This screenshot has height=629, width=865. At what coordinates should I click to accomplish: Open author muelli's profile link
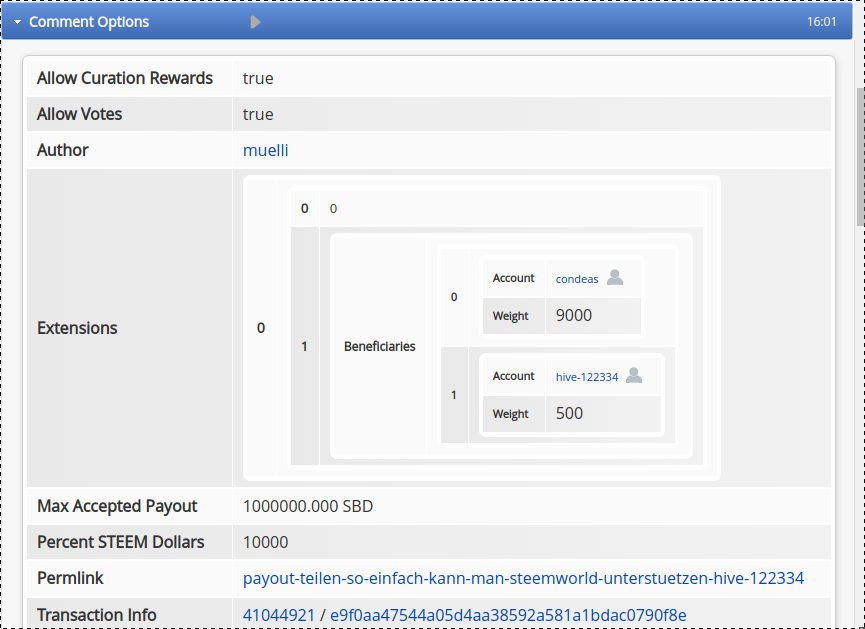click(x=265, y=150)
